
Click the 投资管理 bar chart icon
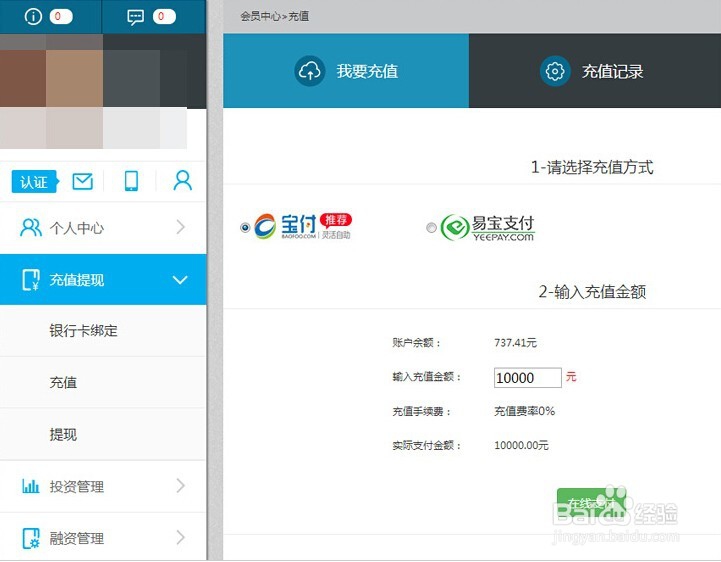[31, 486]
